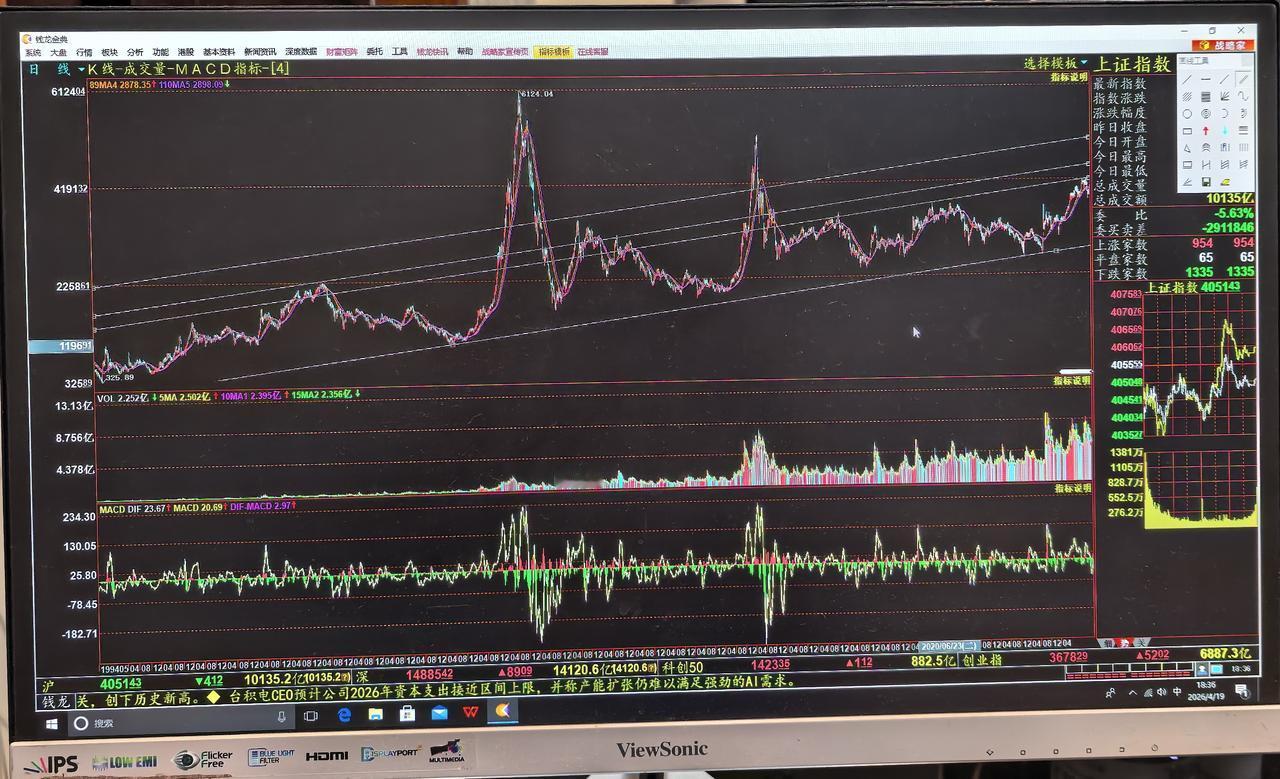The image size is (1280, 779).
Task: Open the 在线客服 link
Action: coord(592,52)
